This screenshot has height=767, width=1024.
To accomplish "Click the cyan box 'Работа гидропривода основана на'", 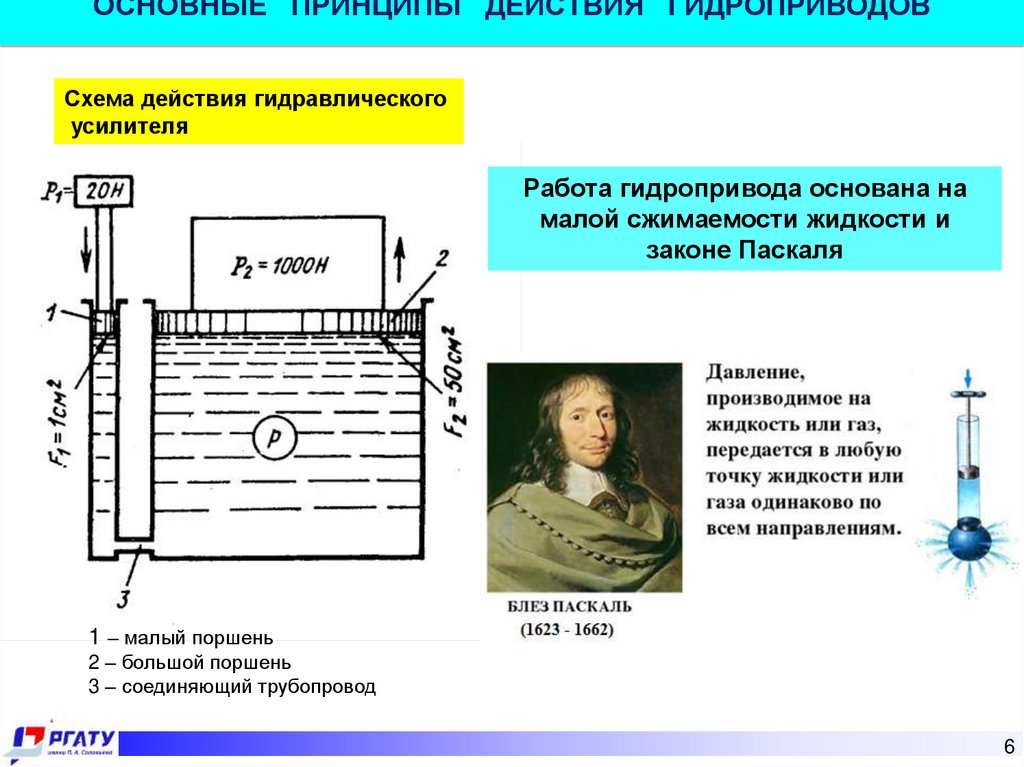I will pos(744,218).
